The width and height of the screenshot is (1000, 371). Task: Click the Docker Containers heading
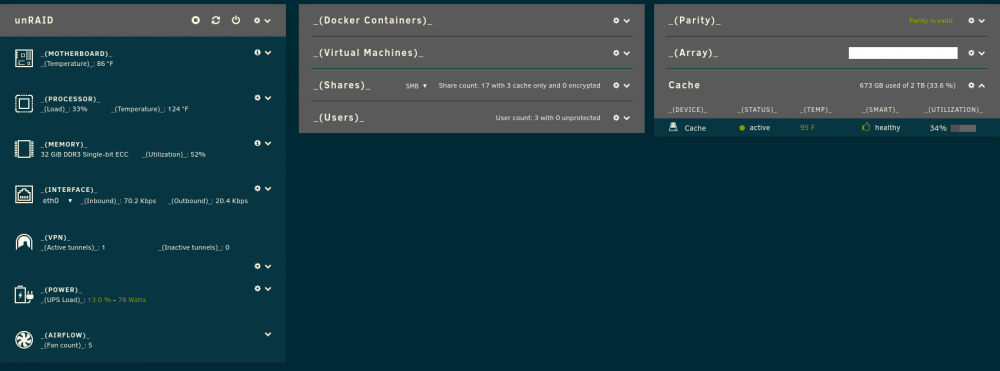click(x=372, y=20)
